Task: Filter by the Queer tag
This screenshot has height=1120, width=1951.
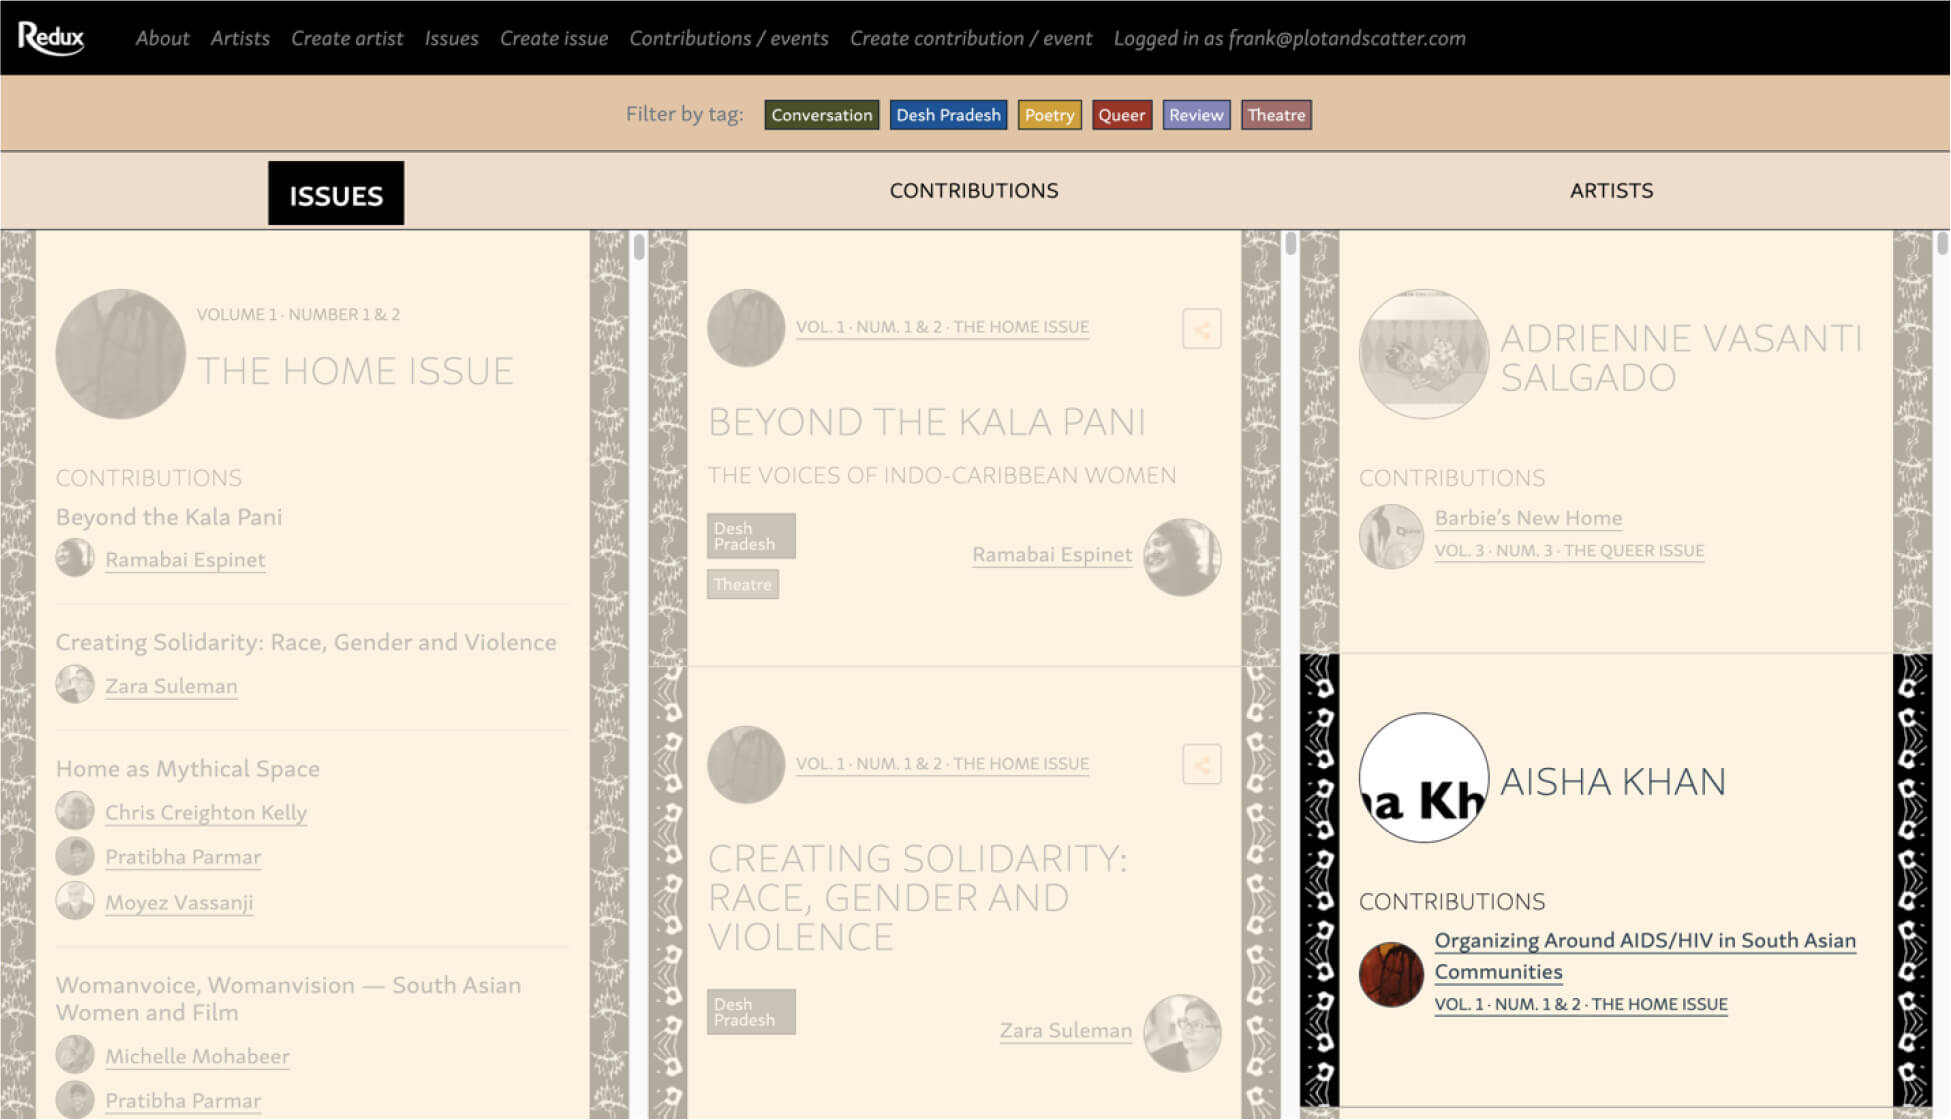Action: (x=1121, y=115)
